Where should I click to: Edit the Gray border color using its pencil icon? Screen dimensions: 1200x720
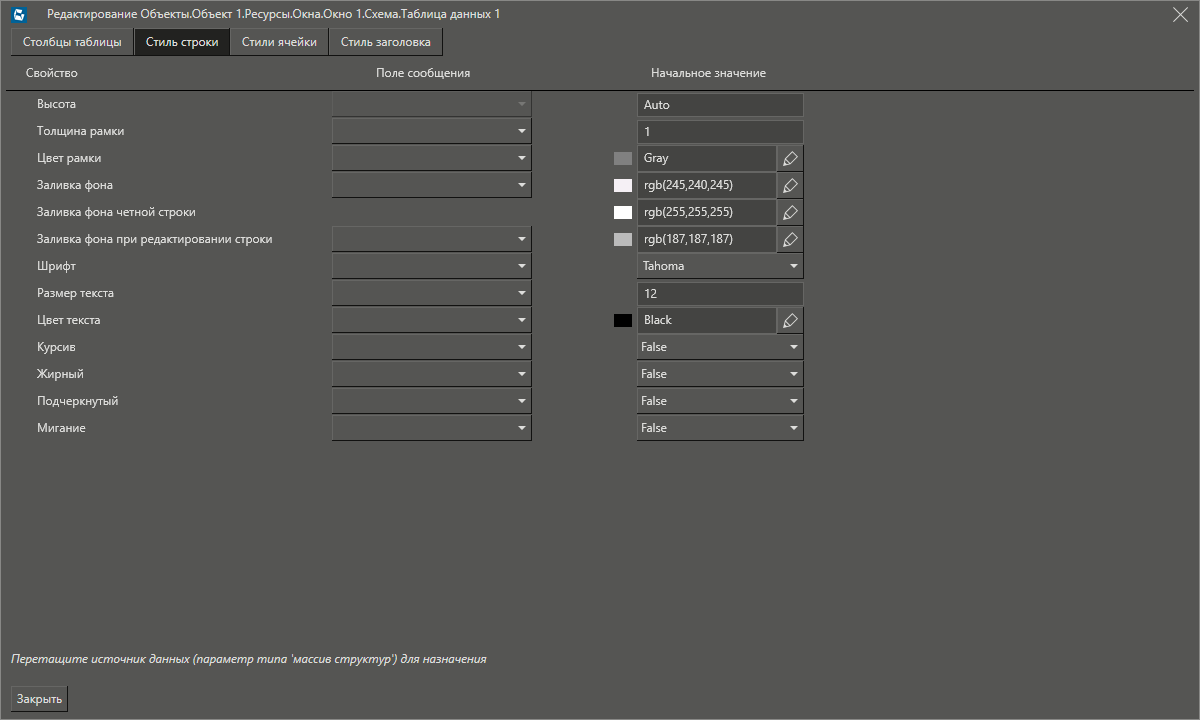pos(790,157)
